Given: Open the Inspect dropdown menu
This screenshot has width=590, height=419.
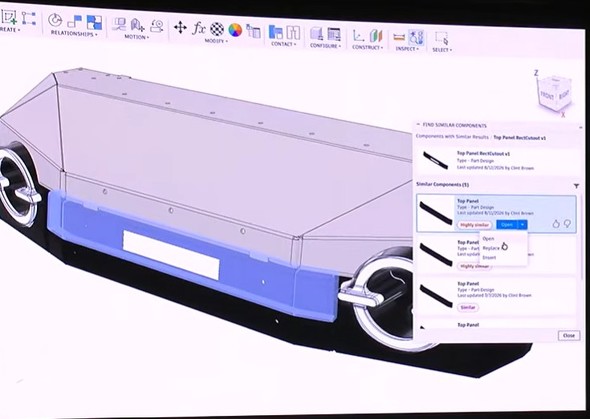Looking at the screenshot, I should tap(407, 49).
